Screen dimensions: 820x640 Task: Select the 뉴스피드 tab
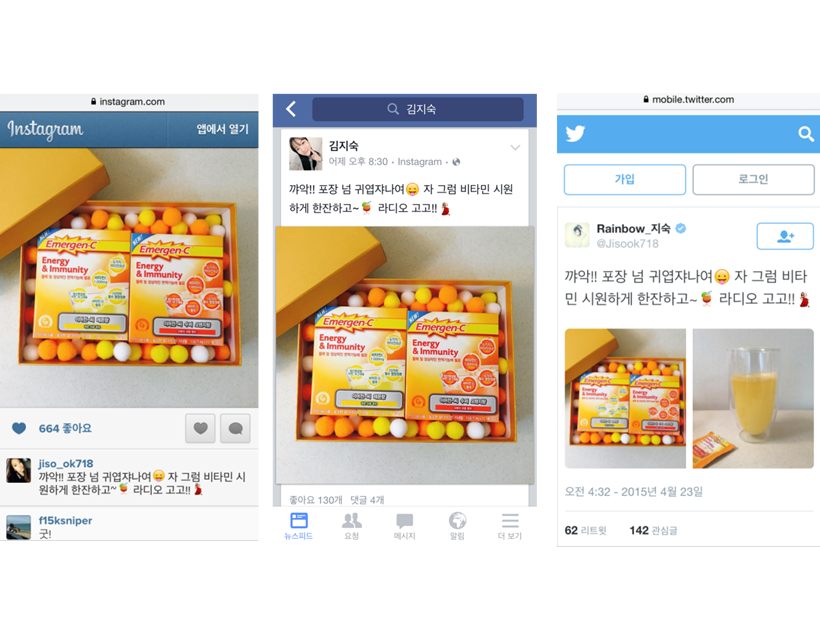tap(299, 527)
